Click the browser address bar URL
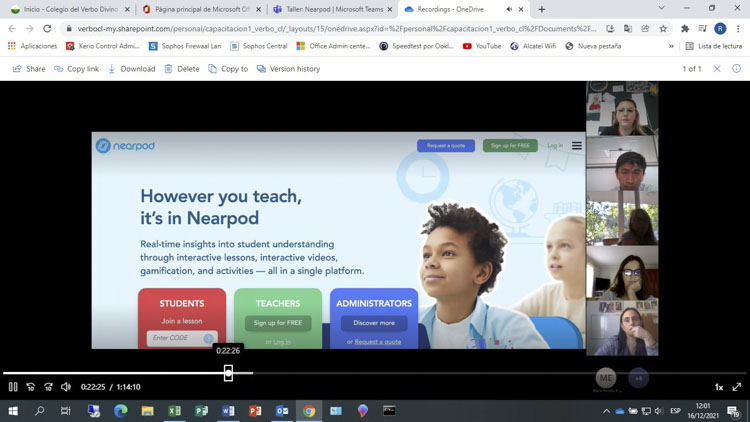The height and width of the screenshot is (422, 750). (337, 29)
